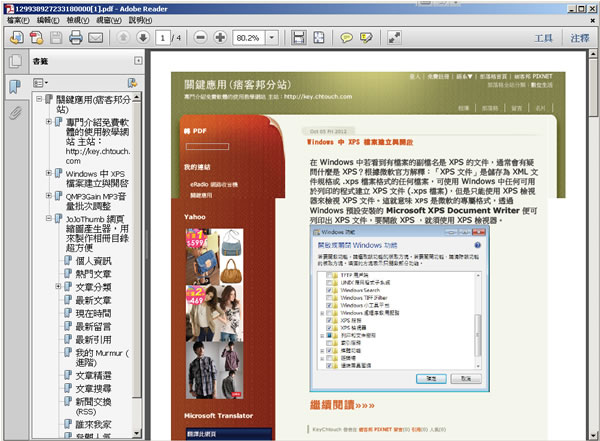600x441 pixels.
Task: Open the 工具 pane
Action: 543,38
